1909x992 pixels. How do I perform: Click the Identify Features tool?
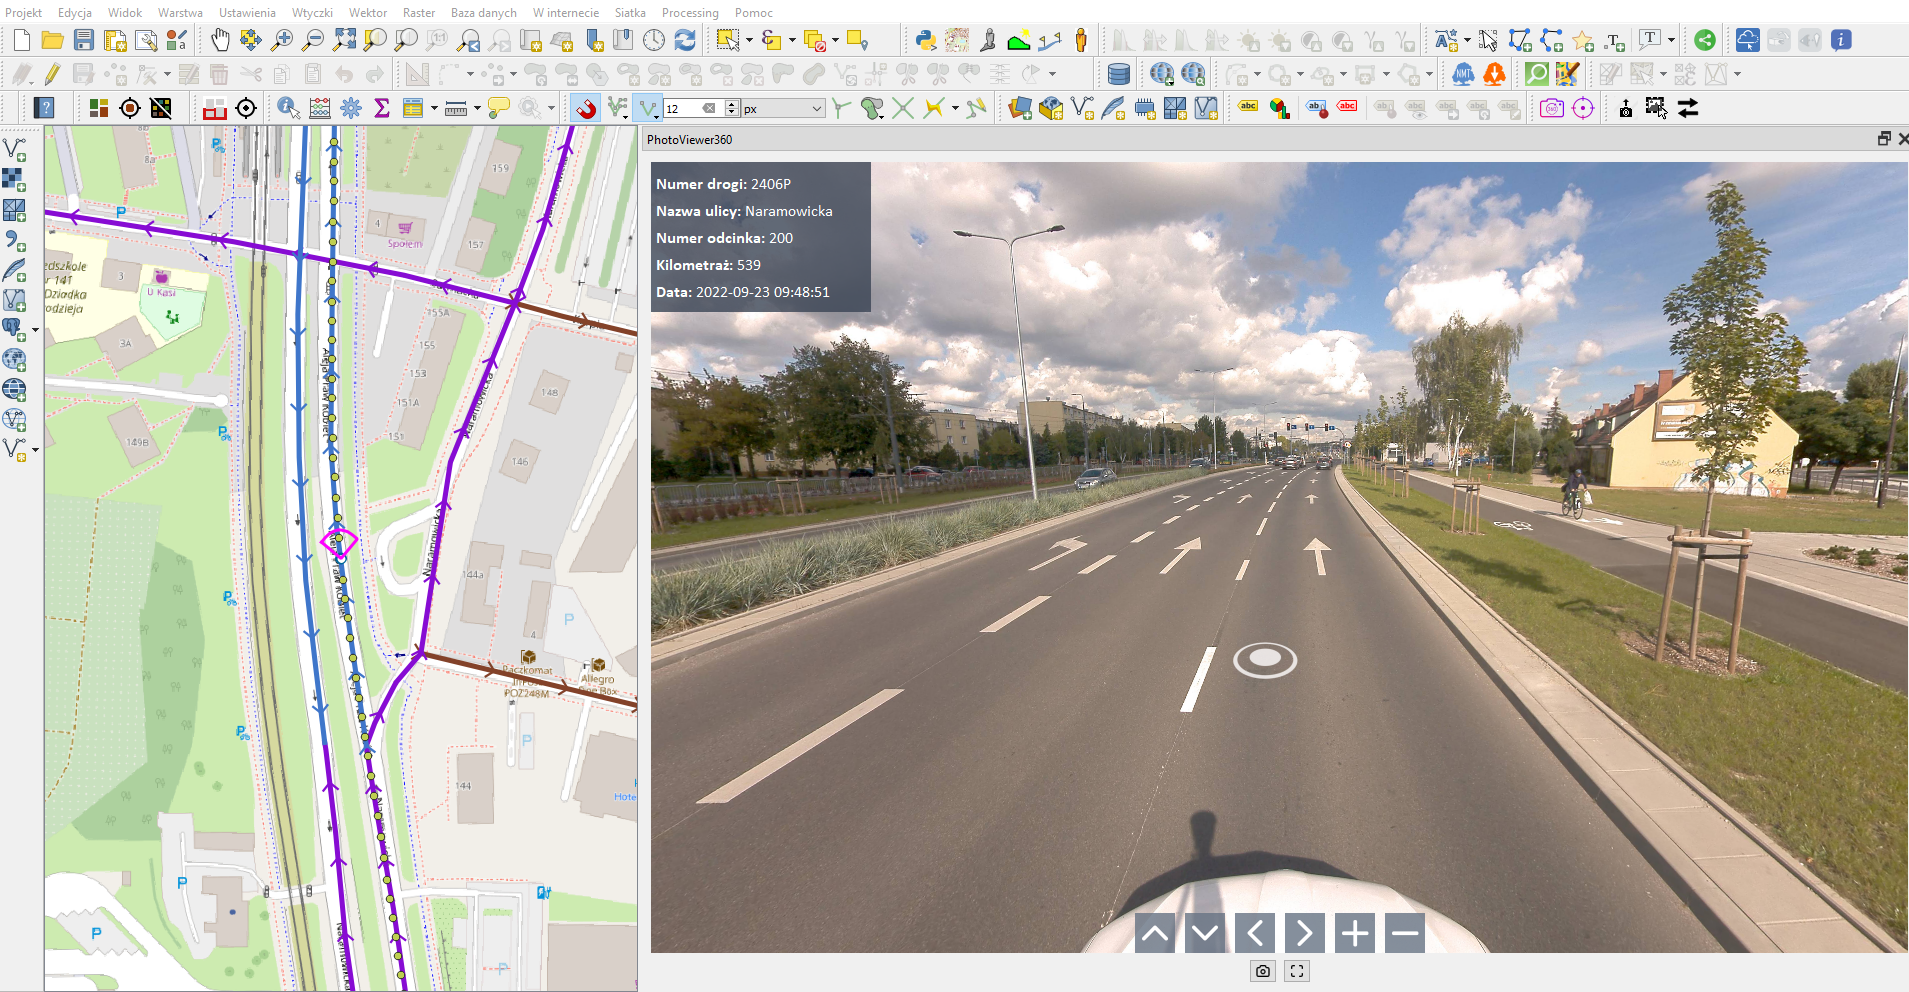pyautogui.click(x=288, y=108)
